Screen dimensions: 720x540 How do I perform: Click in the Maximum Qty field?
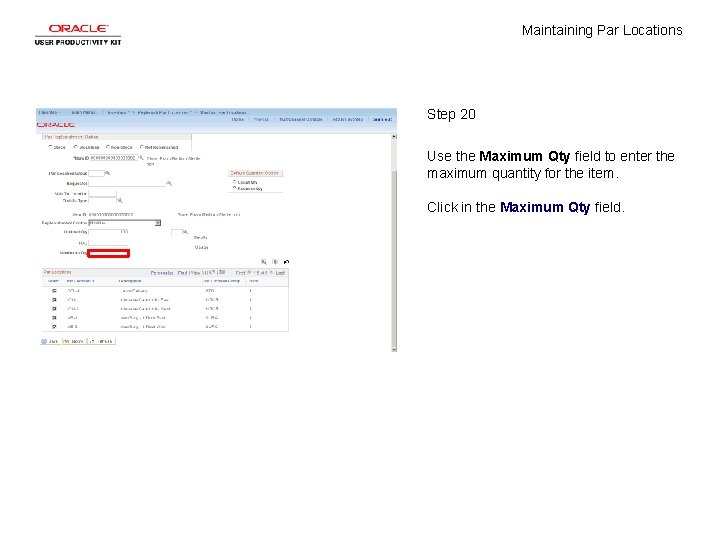[x=108, y=253]
